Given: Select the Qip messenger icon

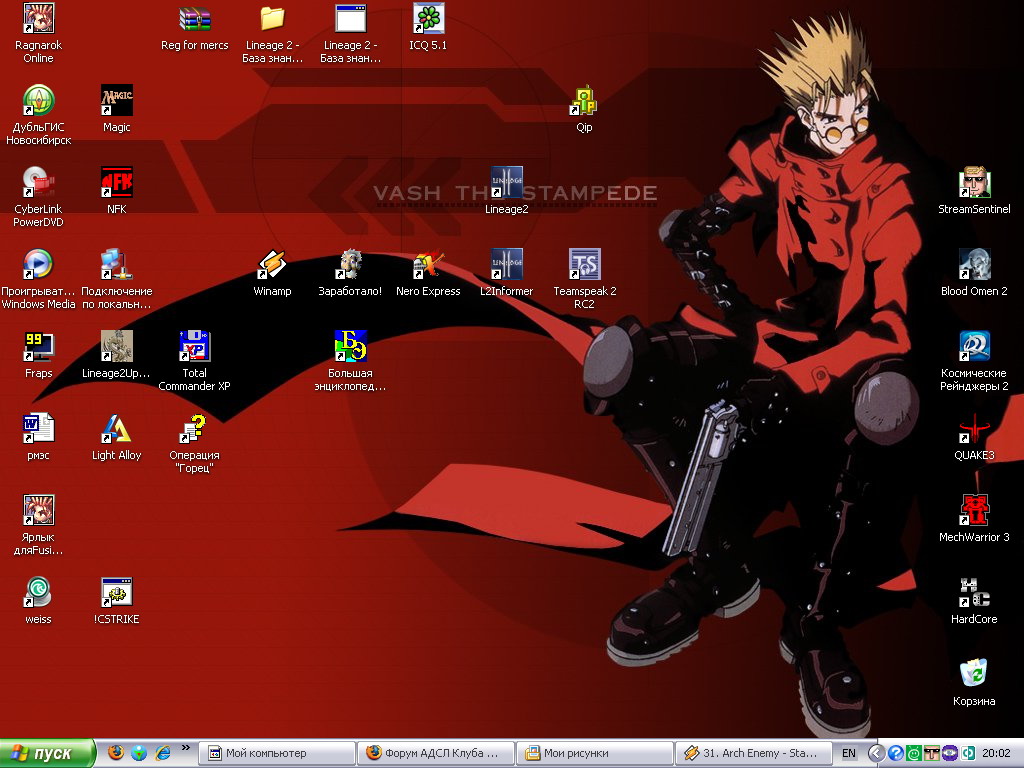Looking at the screenshot, I should pos(584,101).
